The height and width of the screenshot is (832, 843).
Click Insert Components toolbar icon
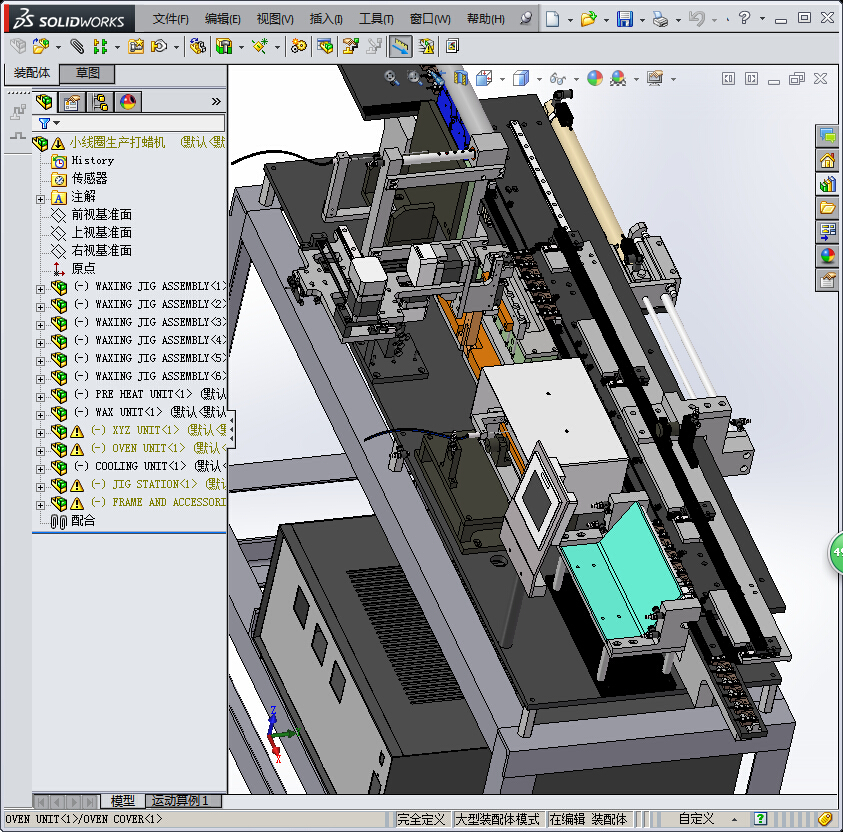tap(41, 46)
